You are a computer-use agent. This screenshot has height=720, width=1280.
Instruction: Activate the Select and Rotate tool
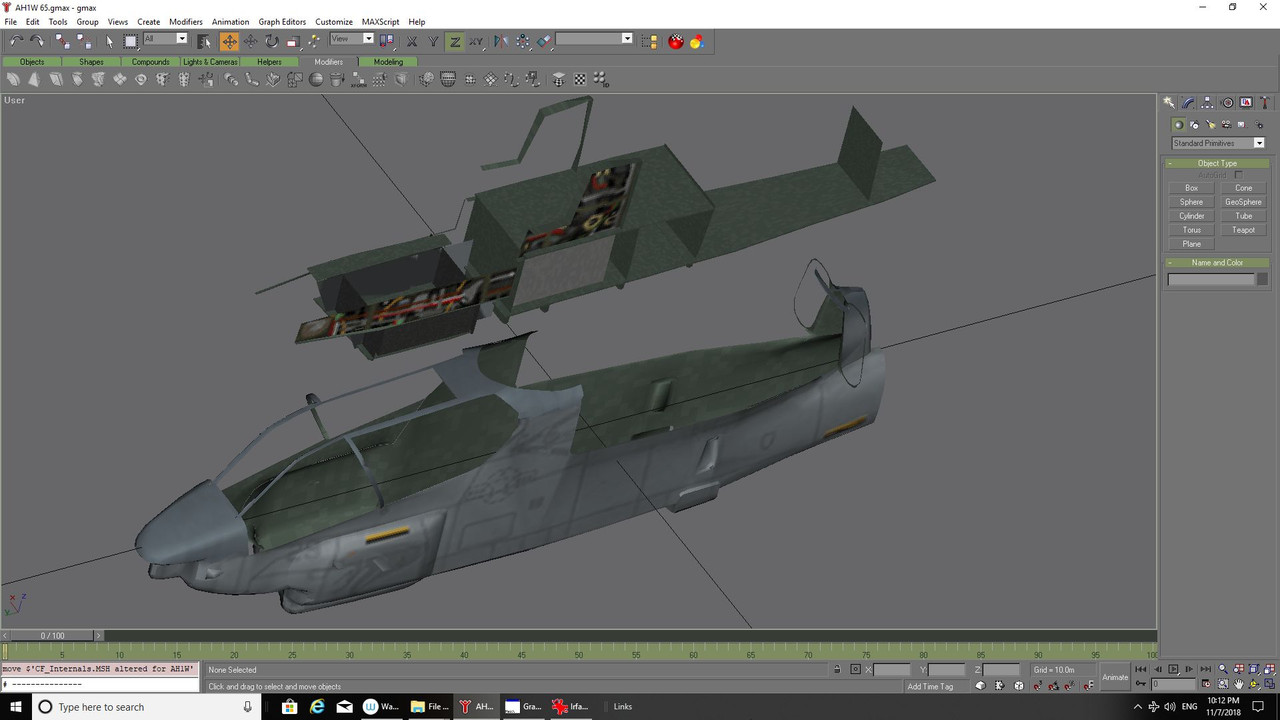(x=272, y=41)
